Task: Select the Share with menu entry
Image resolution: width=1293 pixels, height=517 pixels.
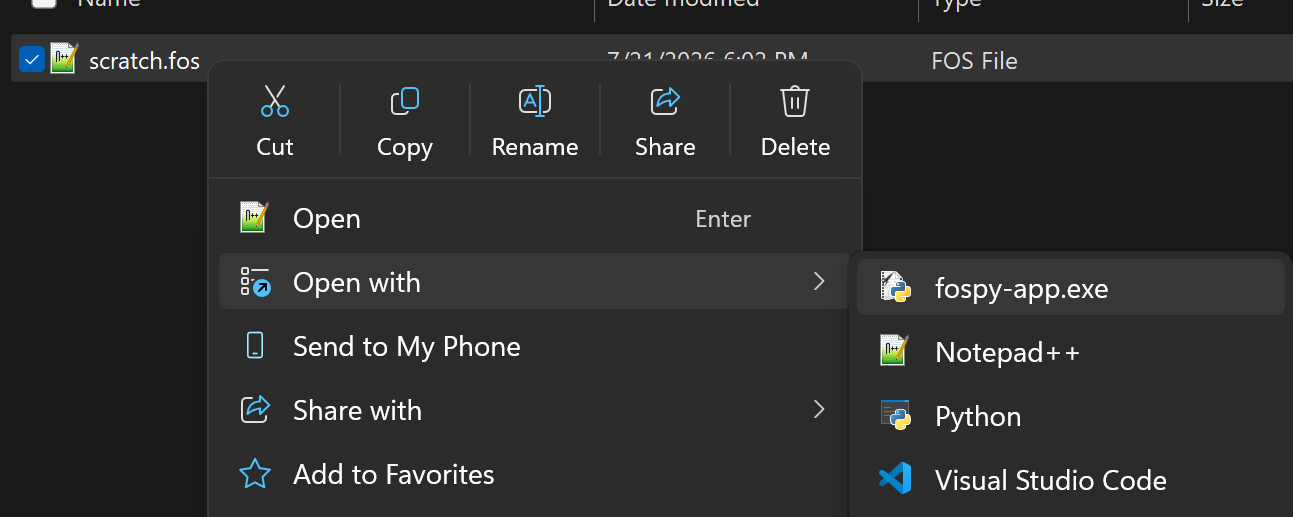Action: (x=534, y=410)
